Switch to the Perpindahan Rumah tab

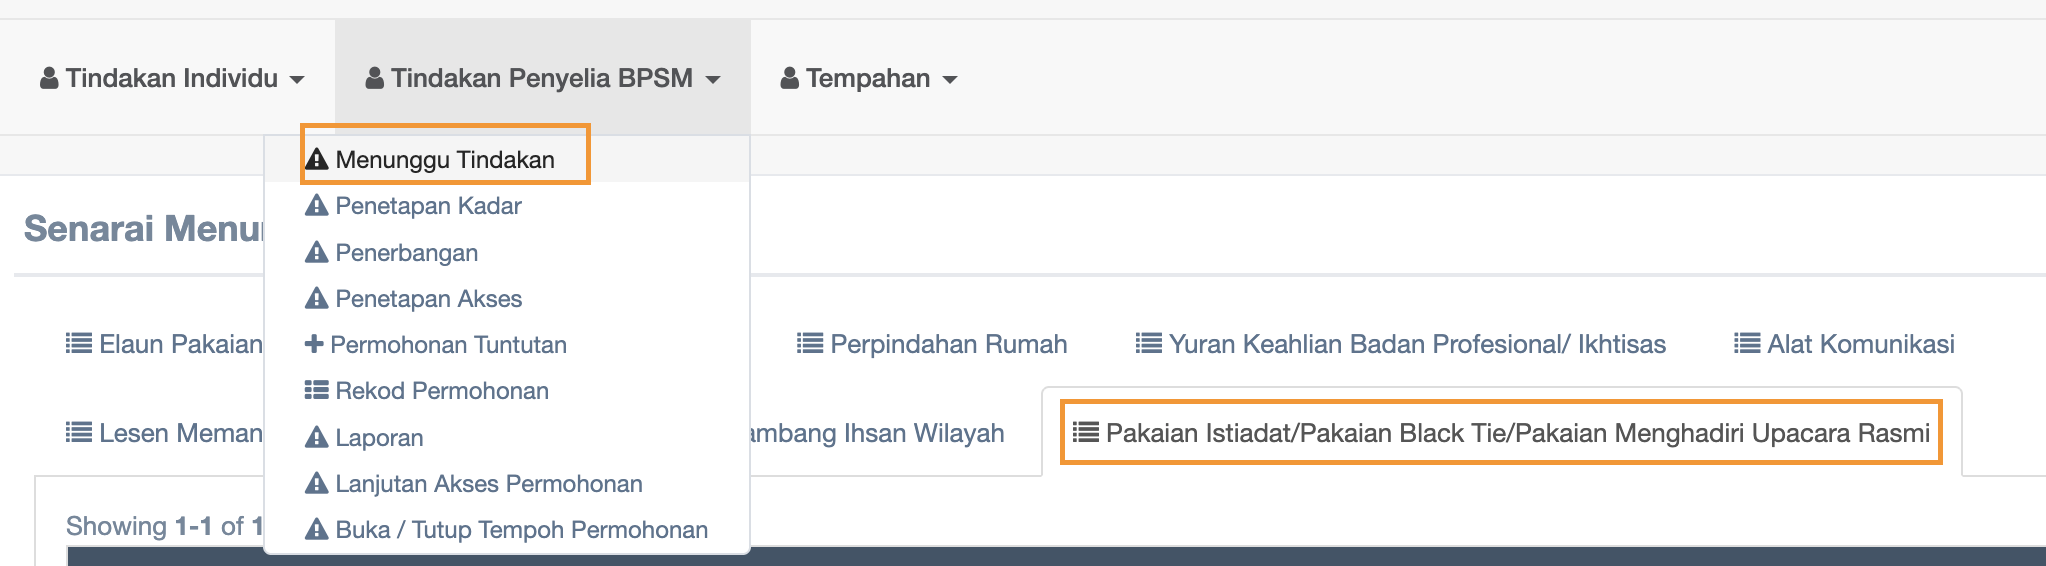pyautogui.click(x=947, y=344)
